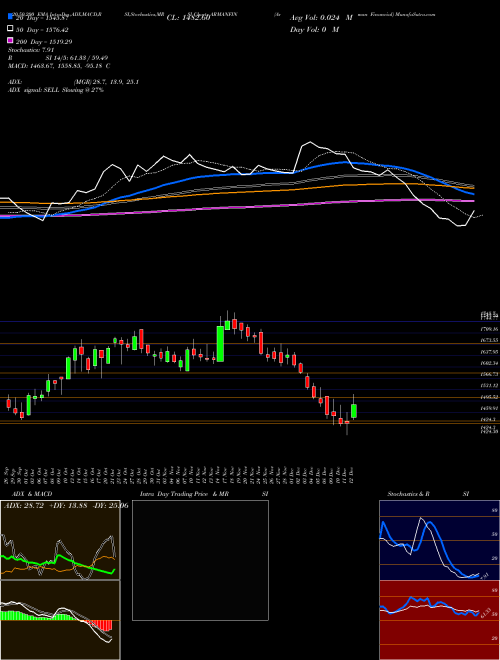Click the 'ADX signal: SELL' text line
500x660 pixels.
[56, 90]
